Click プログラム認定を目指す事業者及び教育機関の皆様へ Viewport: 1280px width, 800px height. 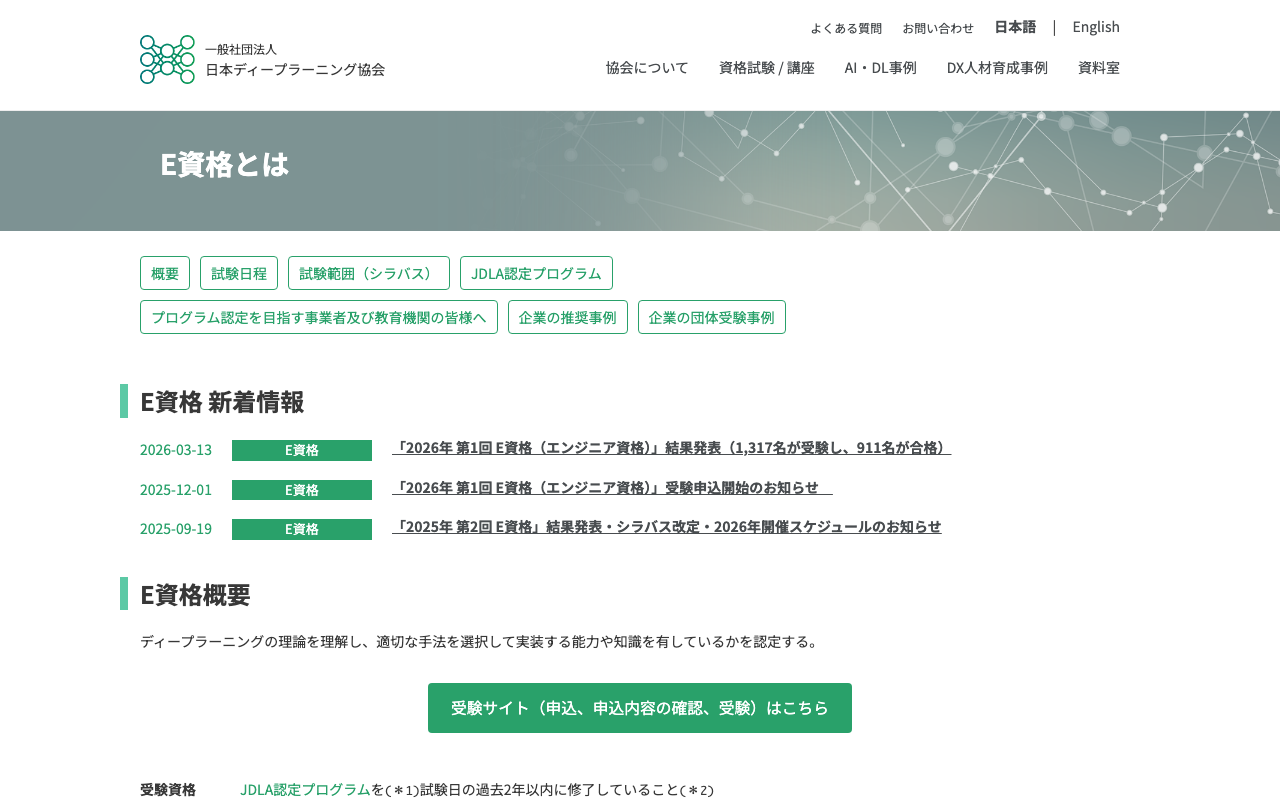point(318,316)
